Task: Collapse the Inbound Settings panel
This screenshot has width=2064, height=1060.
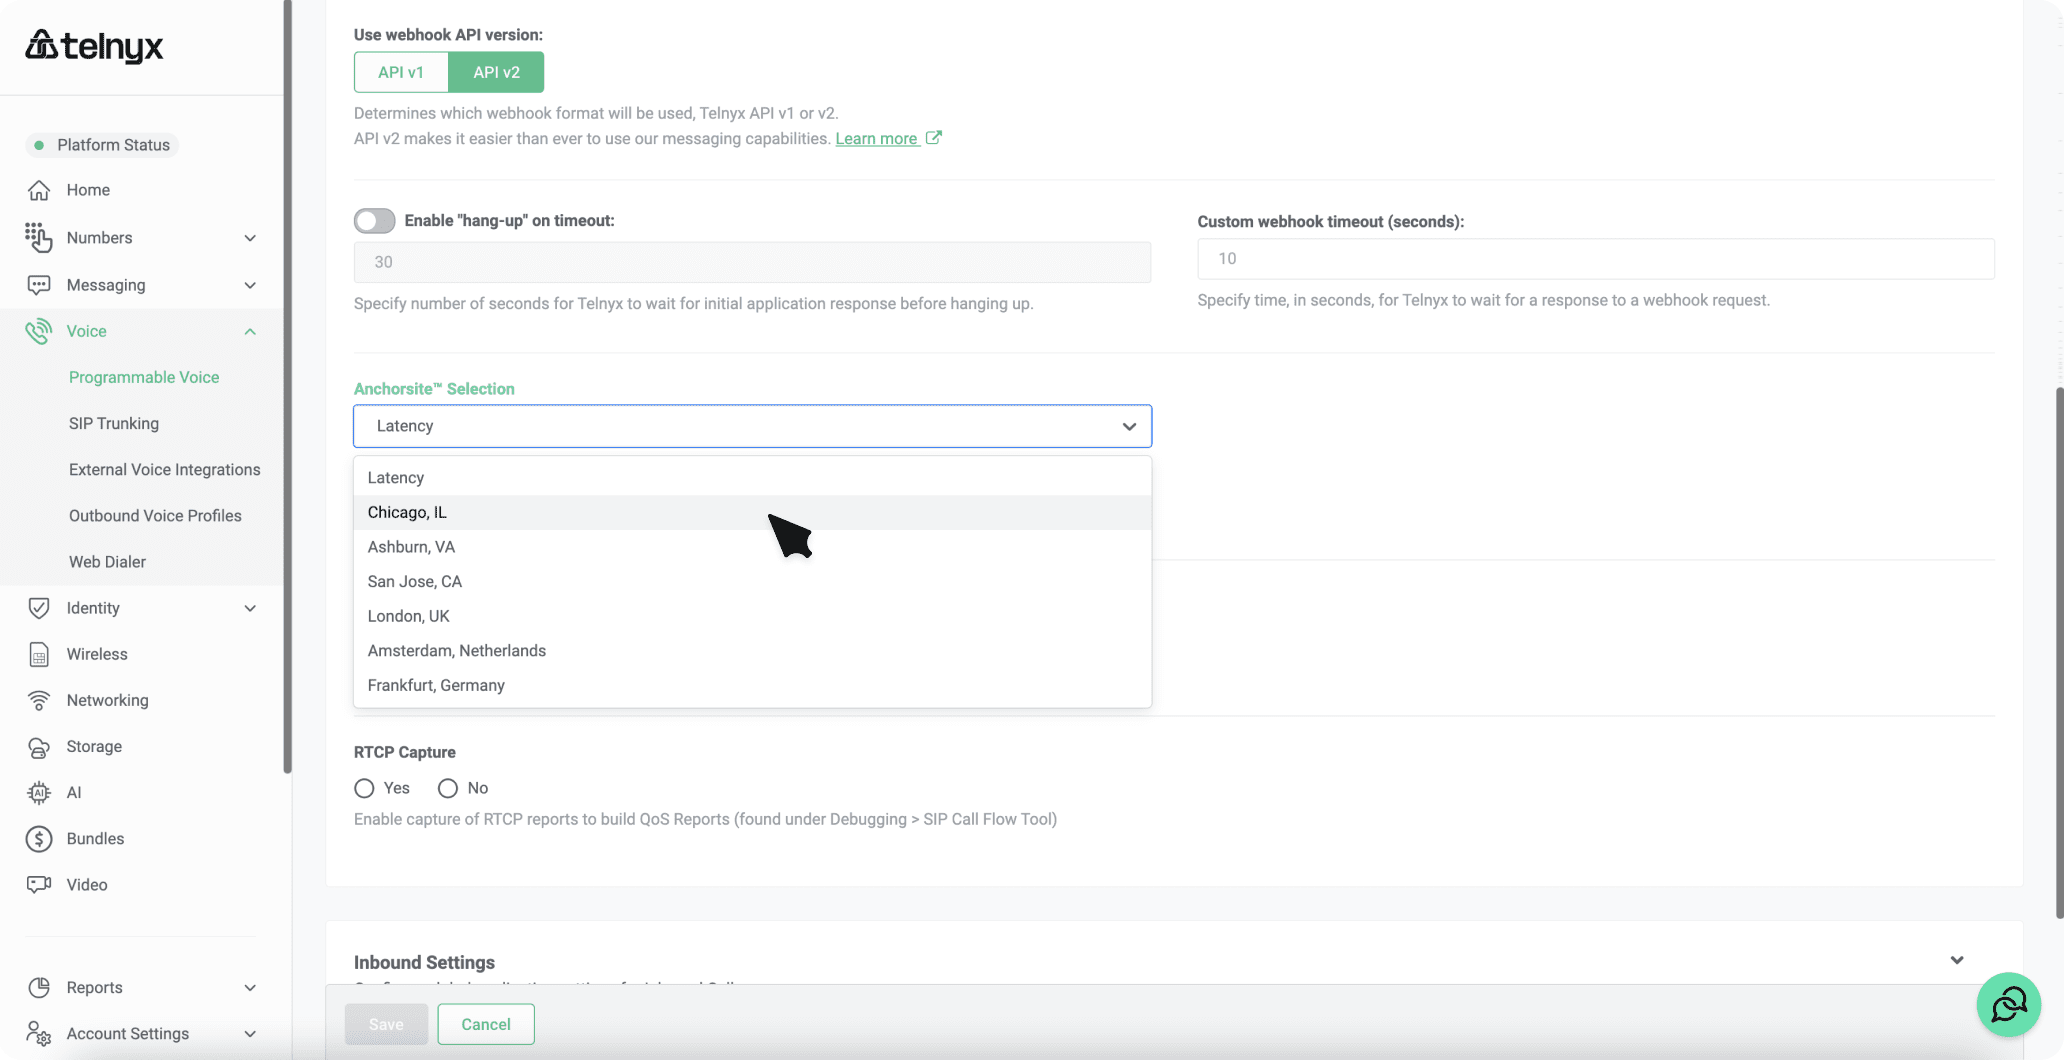Action: click(x=1957, y=960)
